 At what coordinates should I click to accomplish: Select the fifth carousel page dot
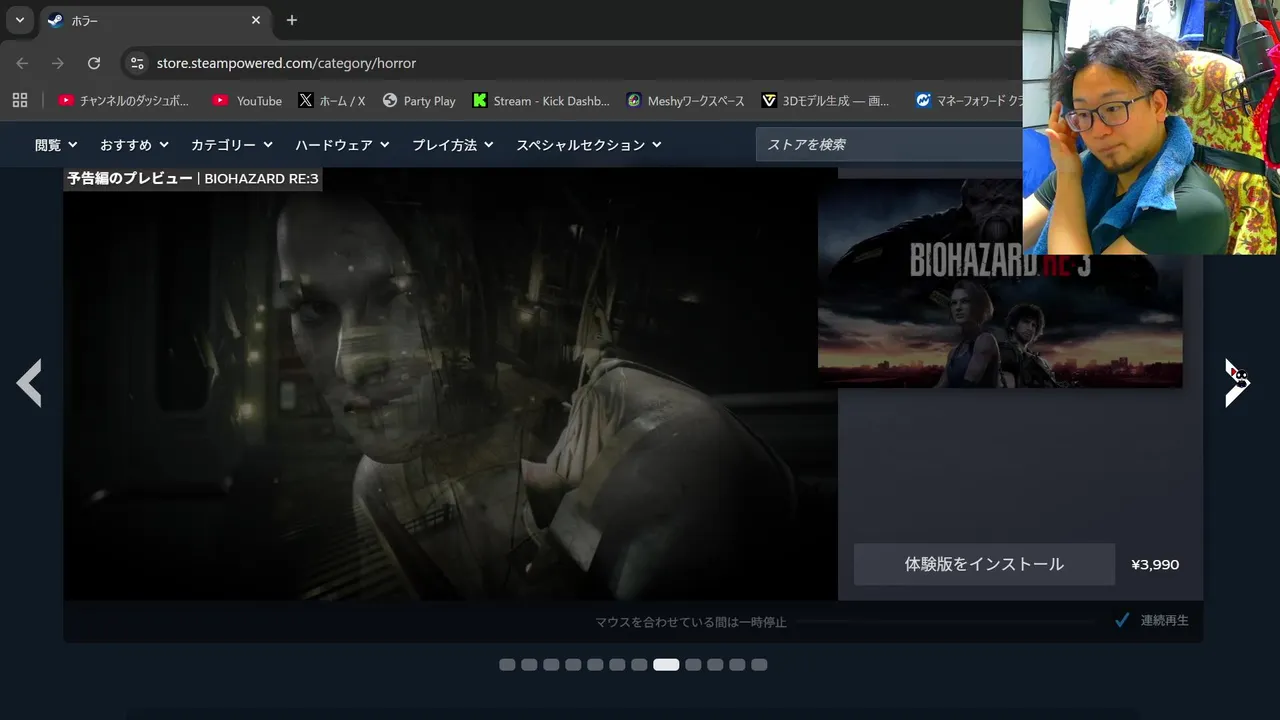click(x=595, y=665)
